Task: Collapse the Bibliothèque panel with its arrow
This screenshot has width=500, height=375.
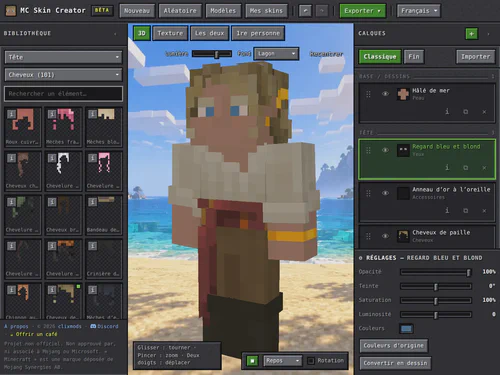Action: click(x=115, y=34)
